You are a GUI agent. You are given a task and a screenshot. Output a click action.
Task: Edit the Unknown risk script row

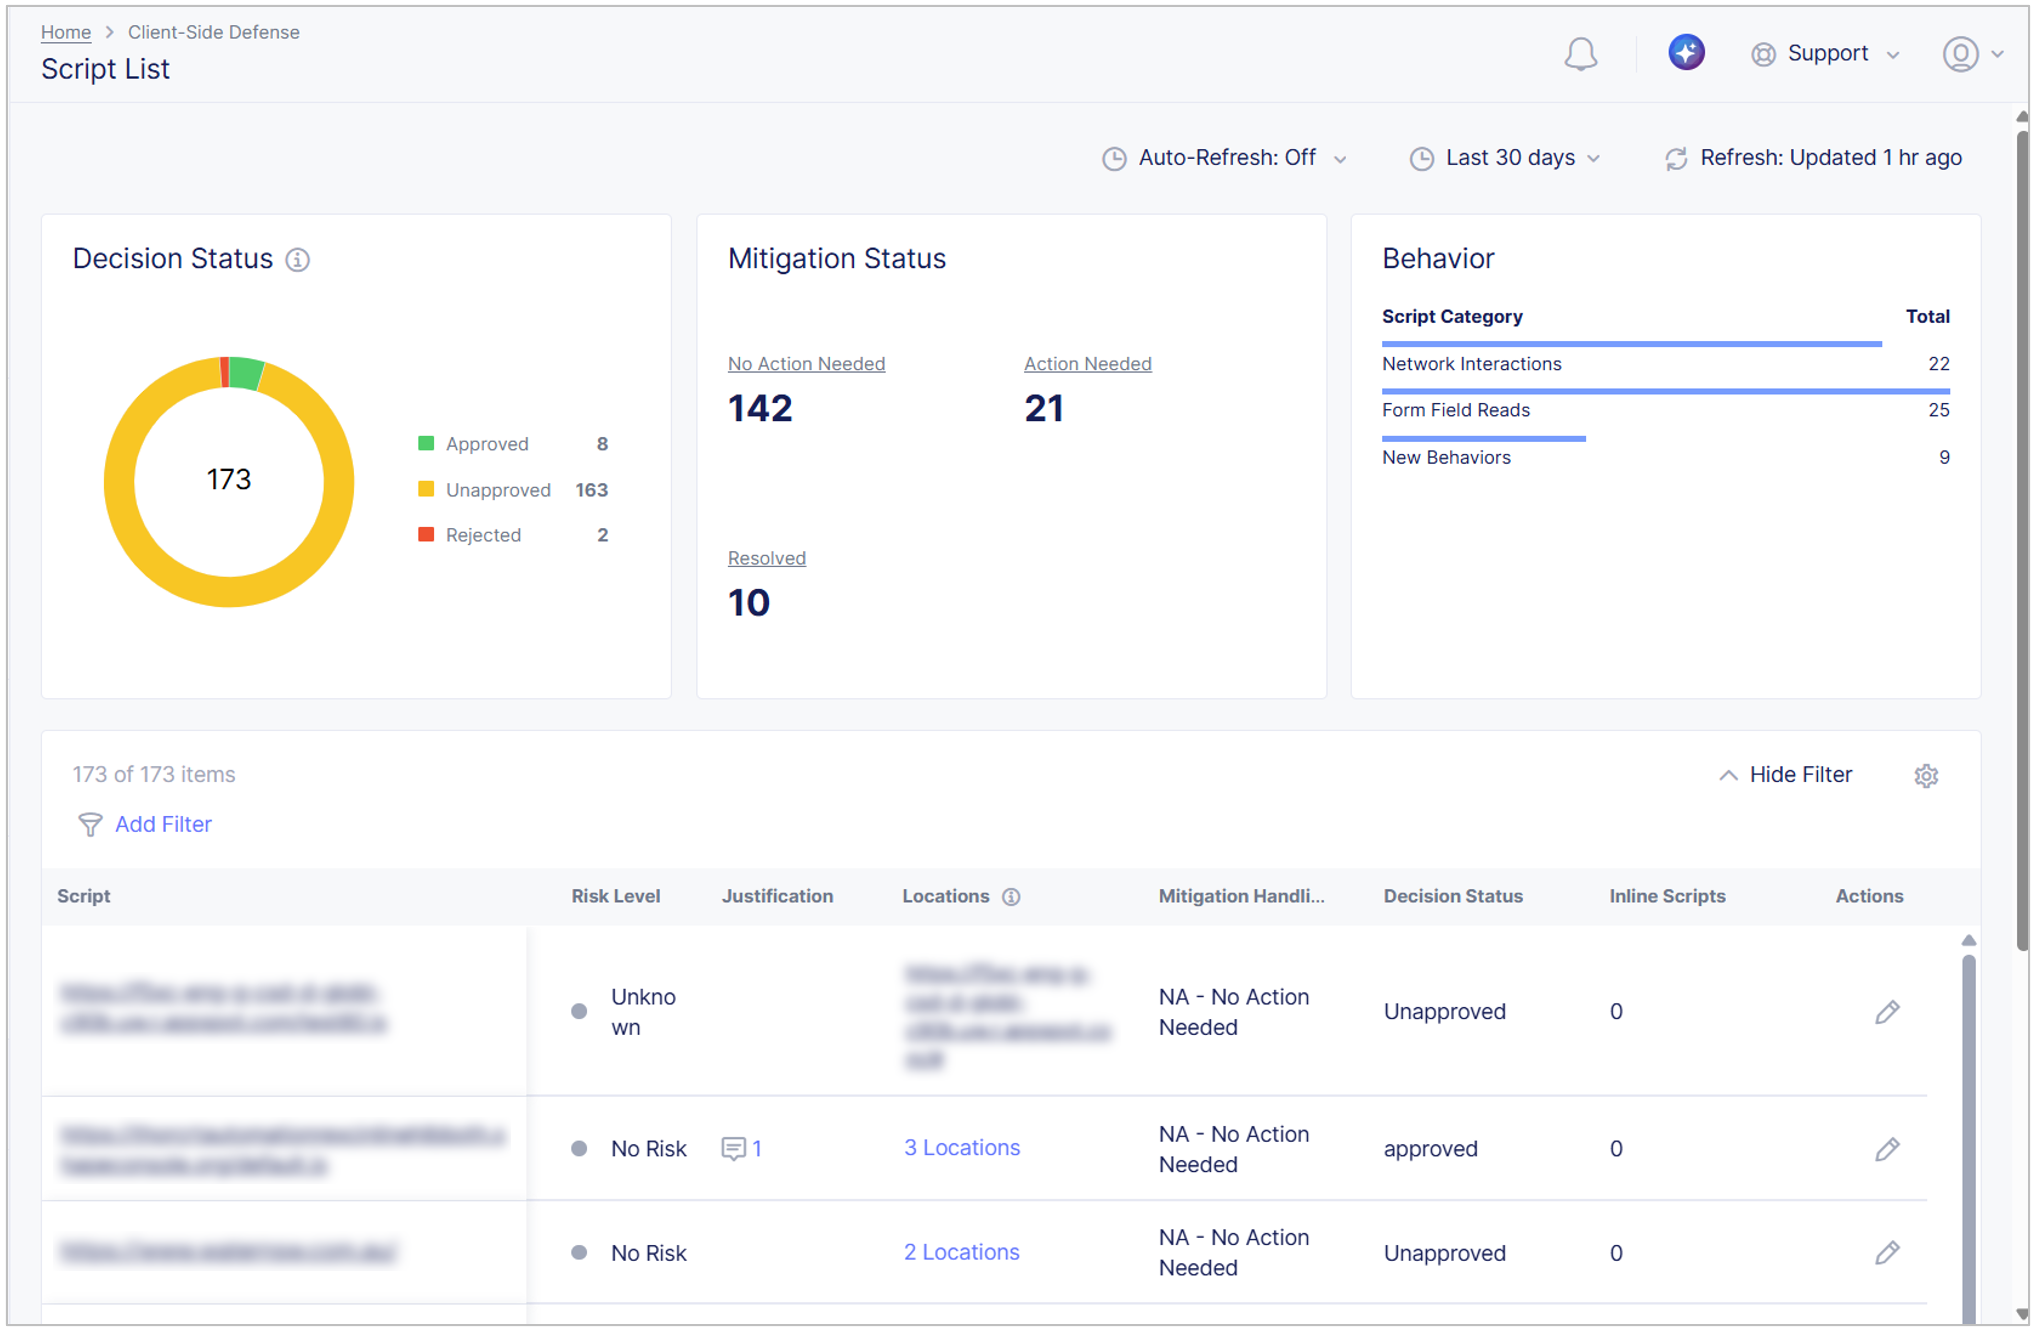(1887, 1012)
